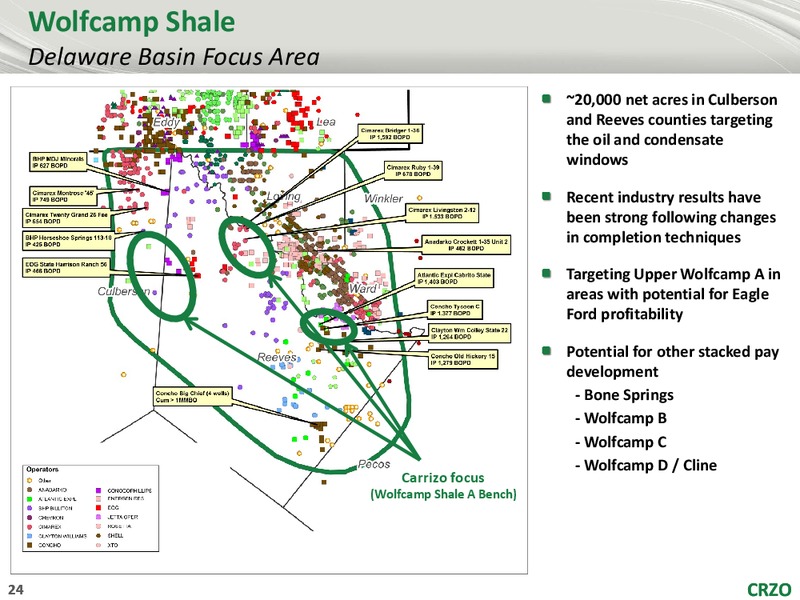Click the Anadarko brown legend marker
Image resolution: width=800 pixels, height=600 pixels.
[30, 490]
